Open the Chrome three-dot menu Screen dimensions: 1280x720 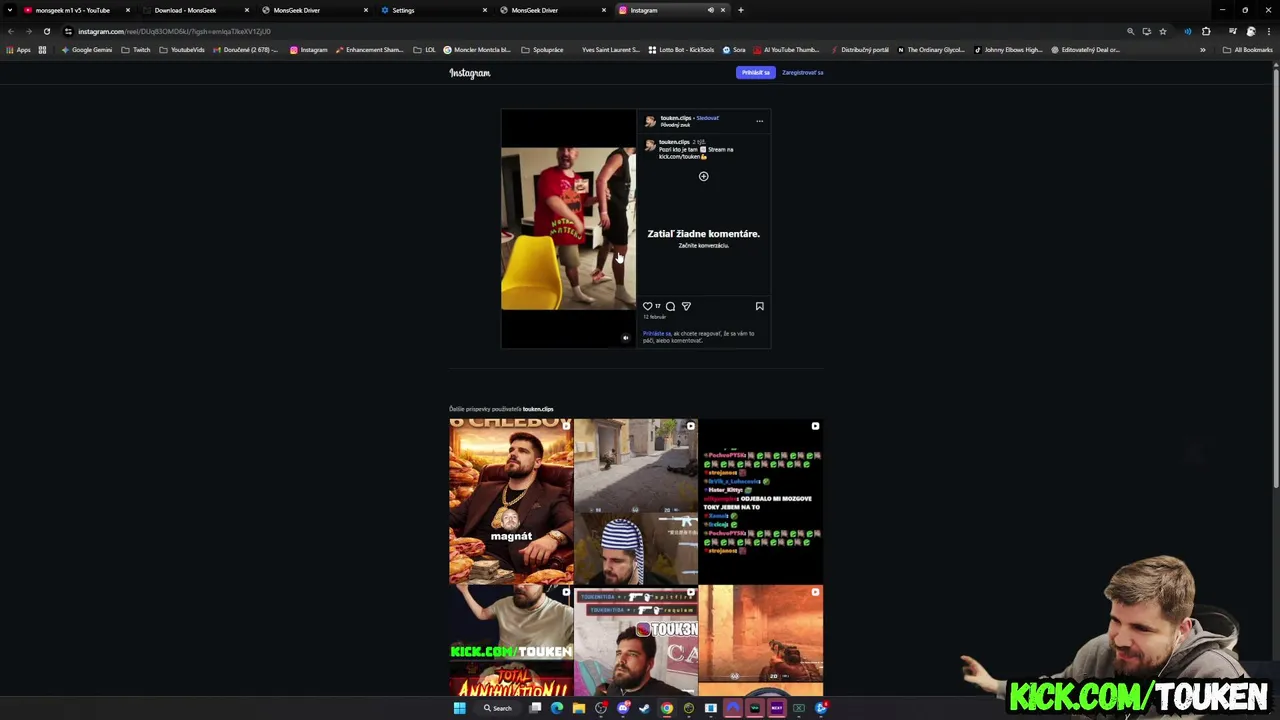pos(1268,31)
